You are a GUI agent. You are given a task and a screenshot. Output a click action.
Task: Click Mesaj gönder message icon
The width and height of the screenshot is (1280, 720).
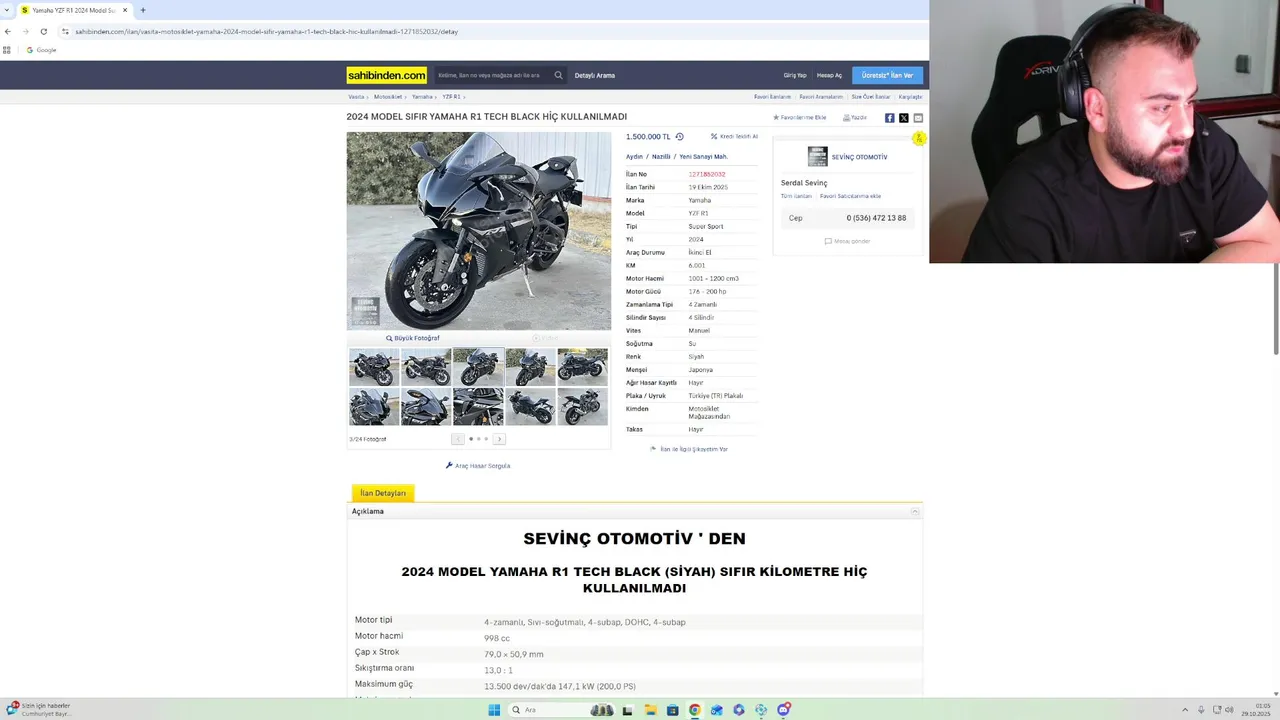[828, 241]
